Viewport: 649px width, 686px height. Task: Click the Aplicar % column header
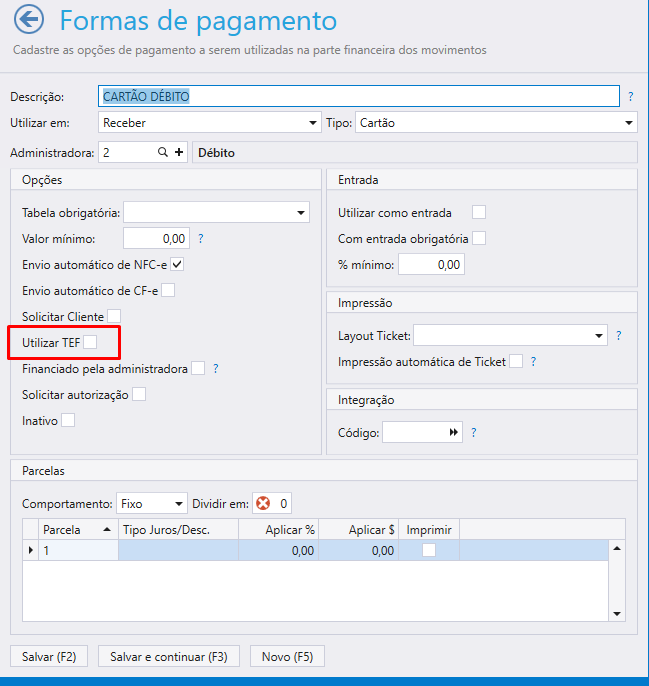coord(278,529)
